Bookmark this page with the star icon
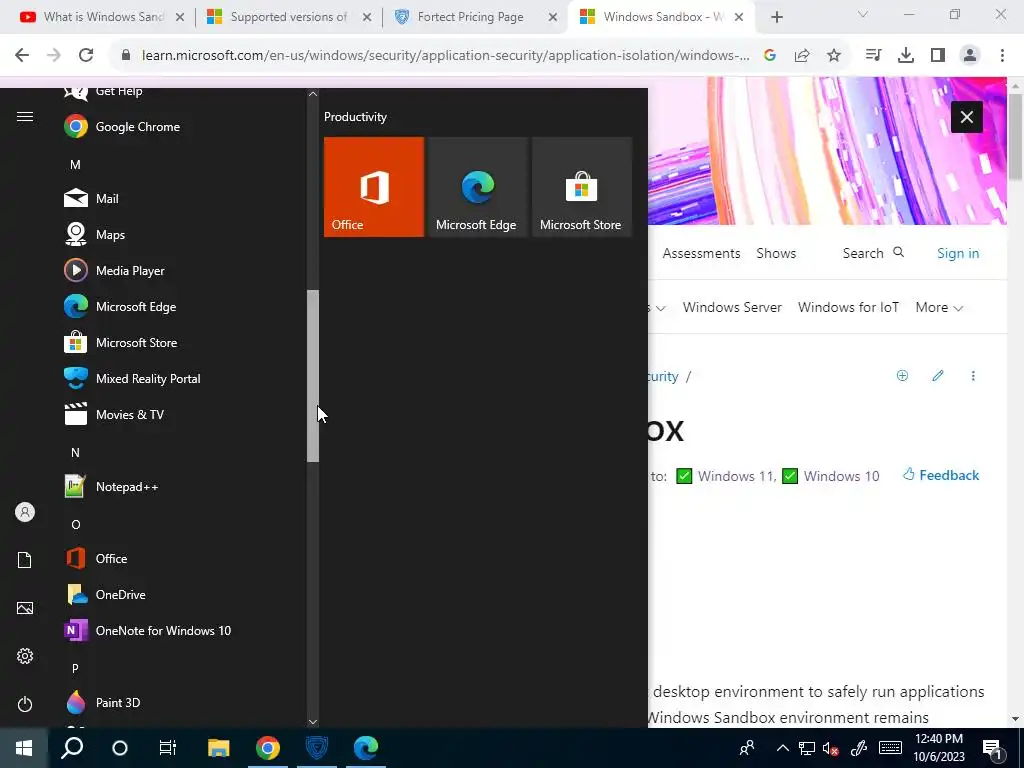The height and width of the screenshot is (768, 1024). click(x=834, y=56)
